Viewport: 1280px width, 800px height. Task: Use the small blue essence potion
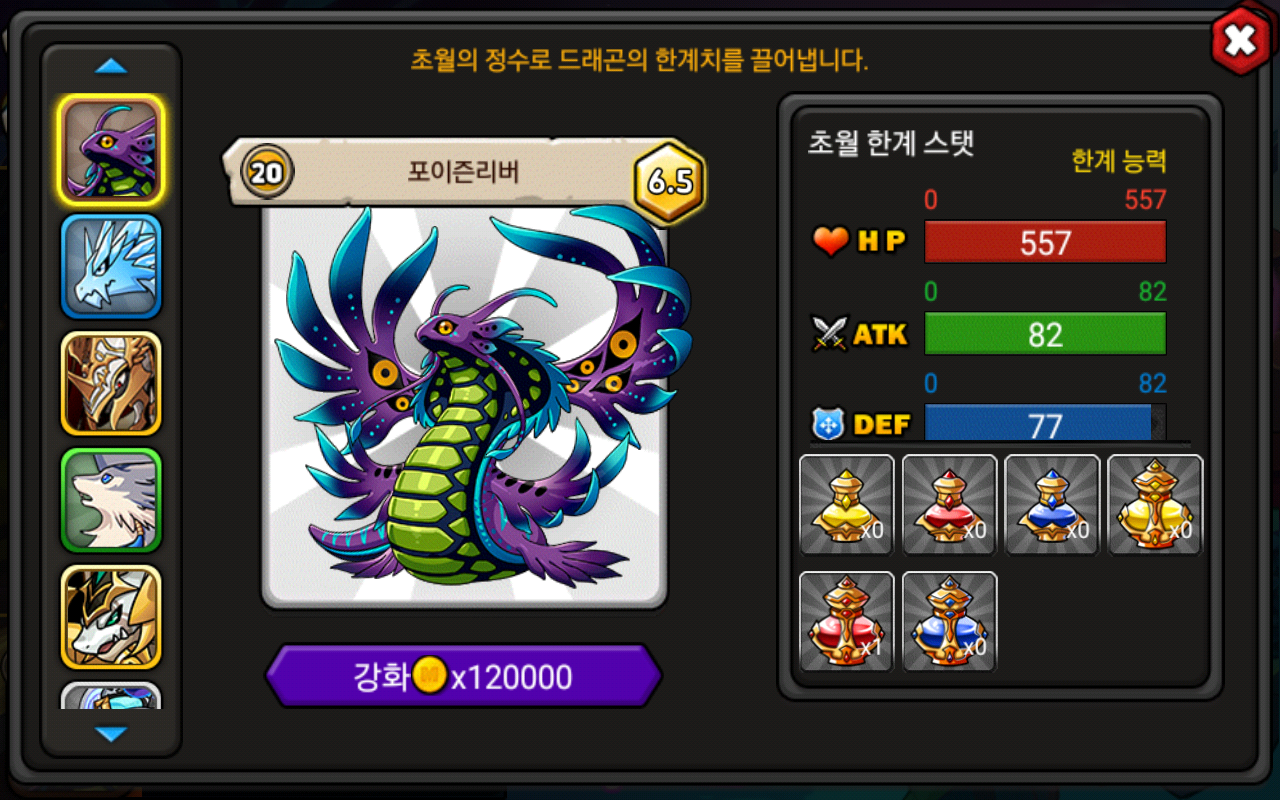coord(1052,505)
